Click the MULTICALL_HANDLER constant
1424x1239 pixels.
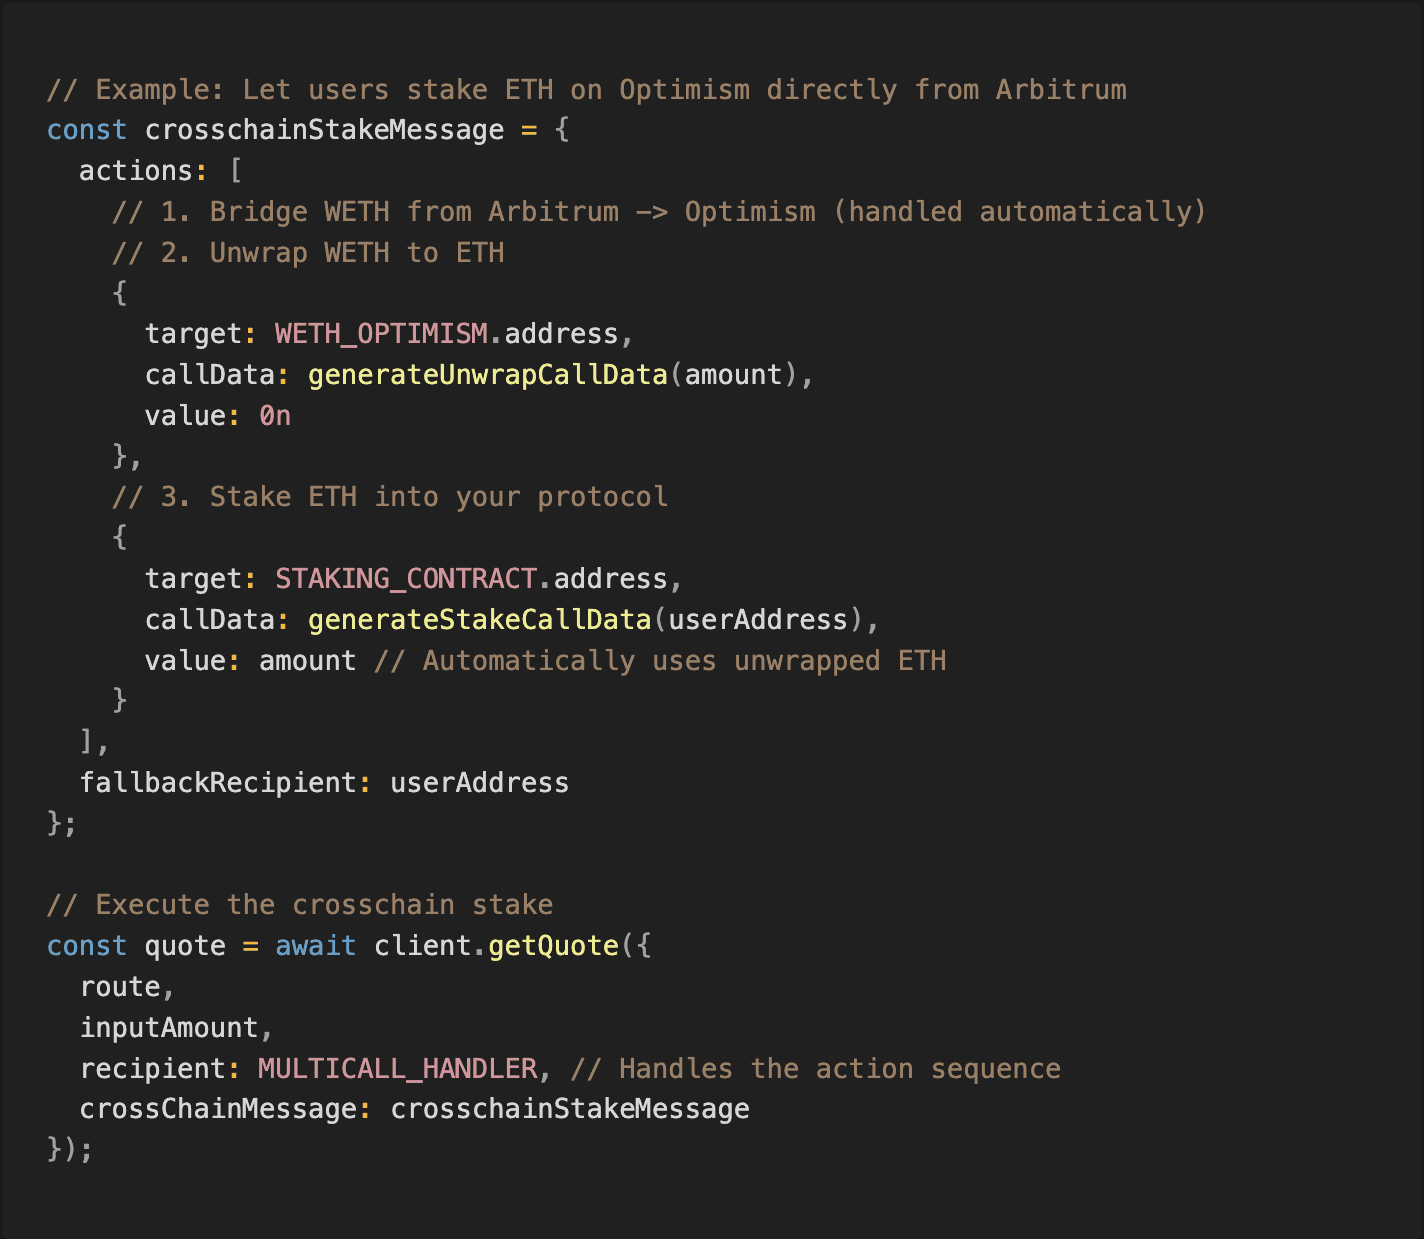(397, 1069)
